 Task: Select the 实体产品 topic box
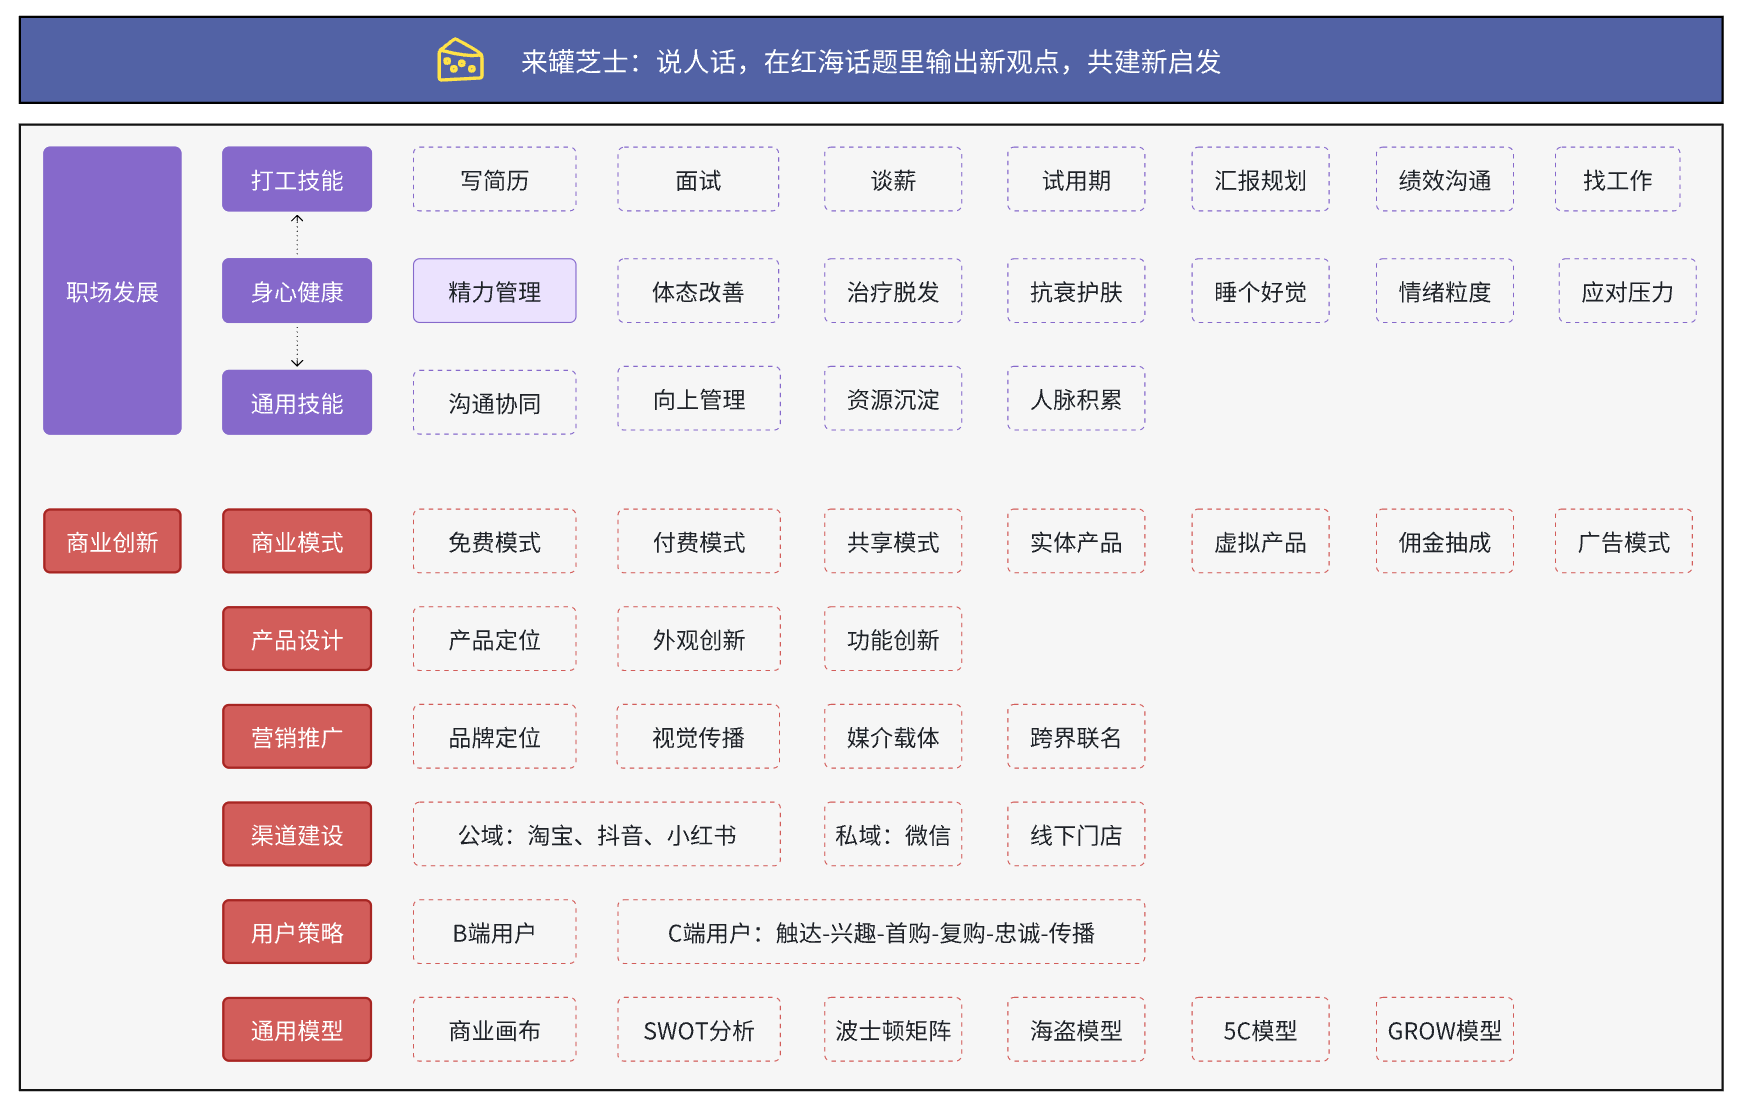pos(1076,541)
